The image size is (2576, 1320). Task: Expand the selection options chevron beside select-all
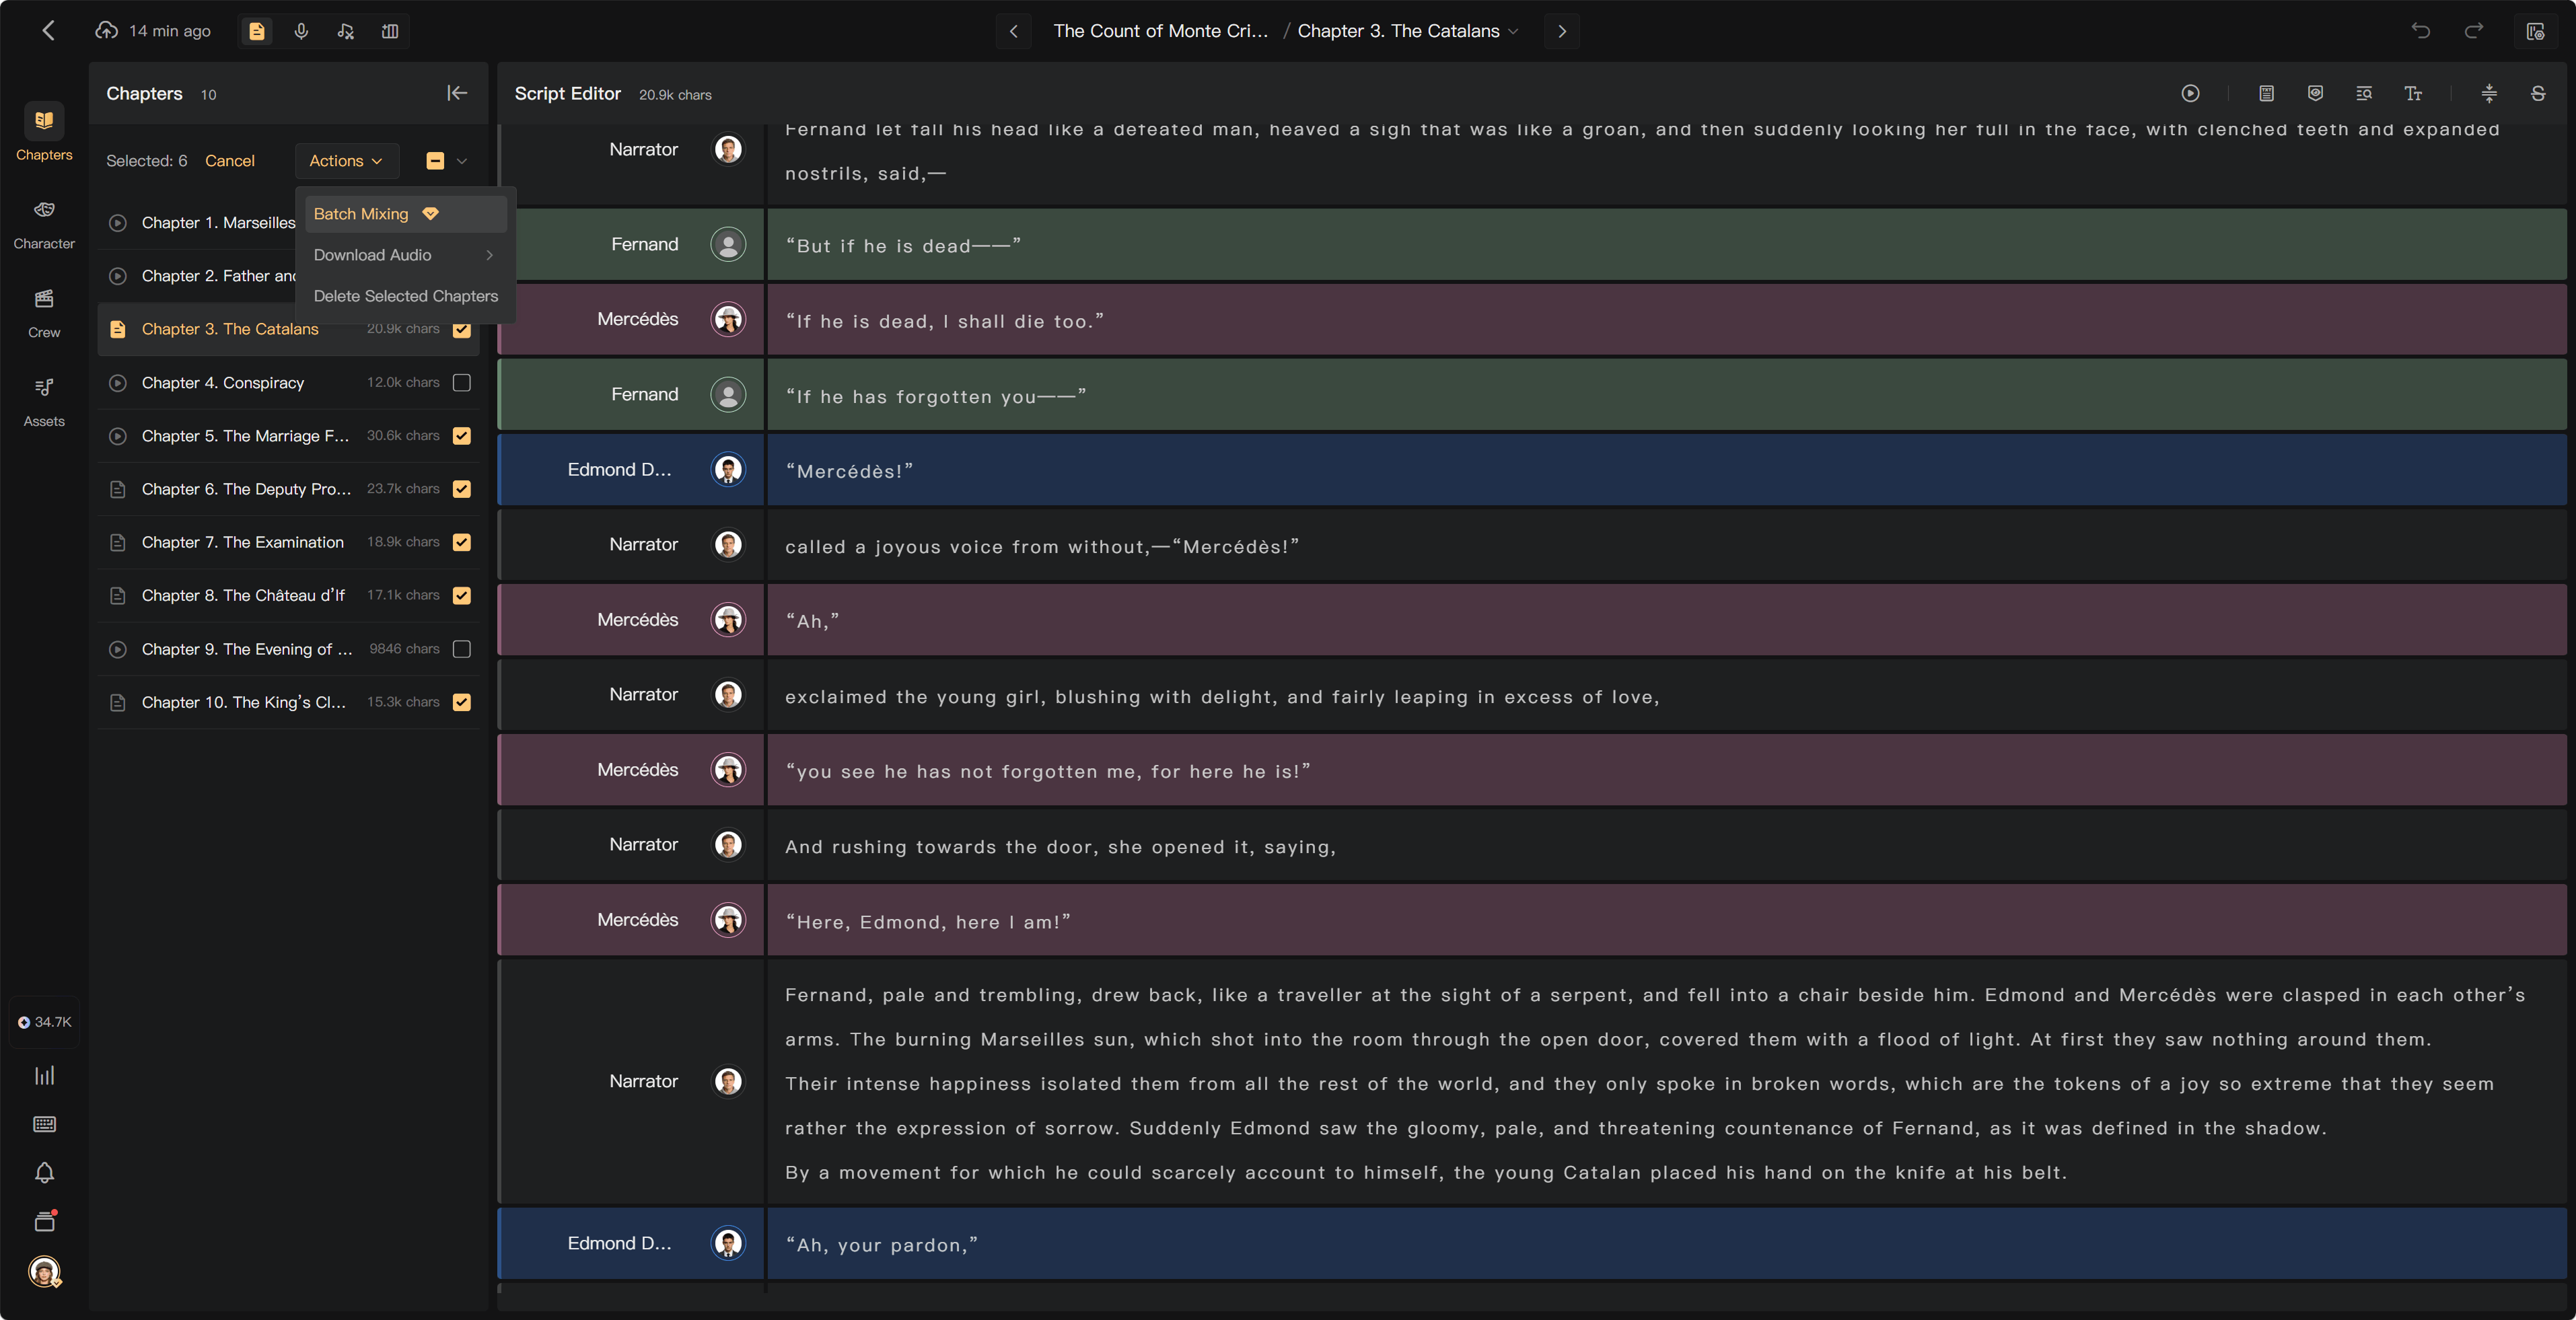point(462,161)
